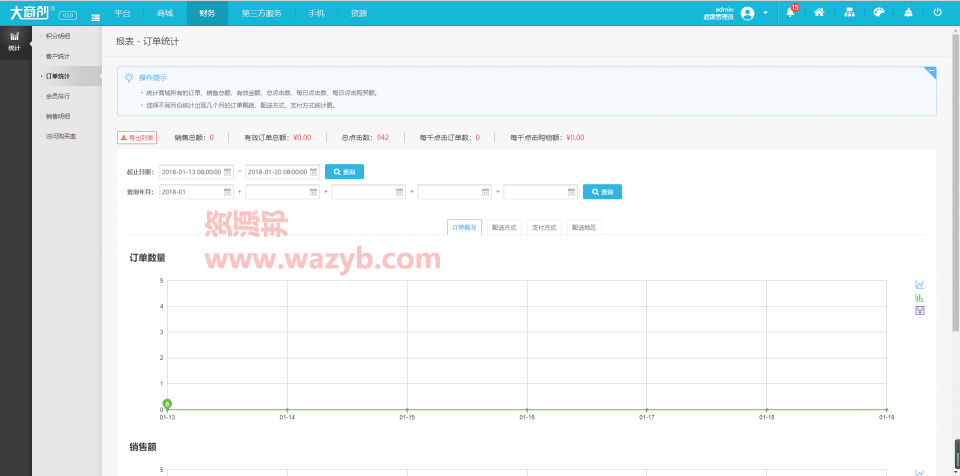Save the 订单数量 chart as image
Screen dimensions: 960x476
pos(919,311)
